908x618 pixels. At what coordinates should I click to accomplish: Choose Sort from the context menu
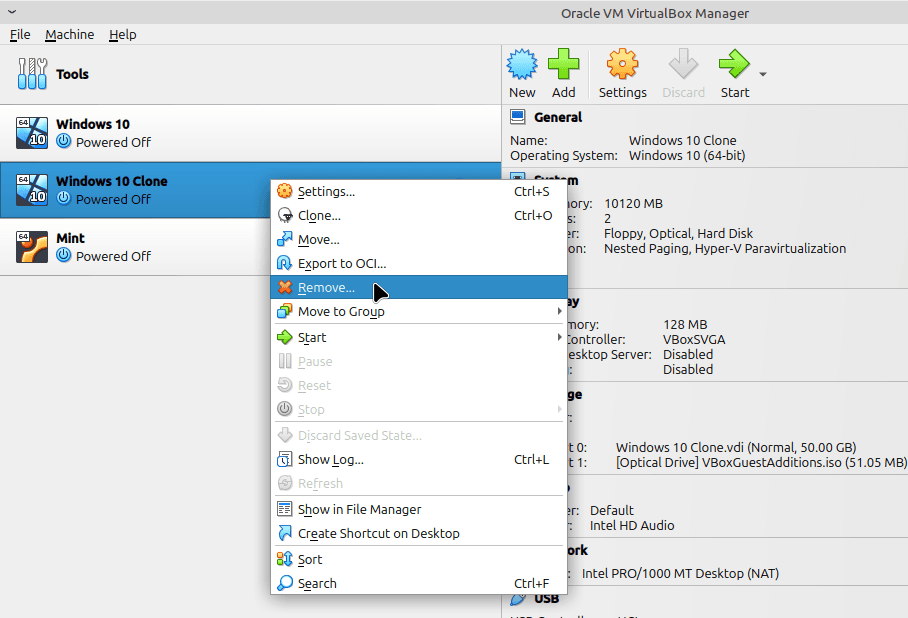coord(419,560)
